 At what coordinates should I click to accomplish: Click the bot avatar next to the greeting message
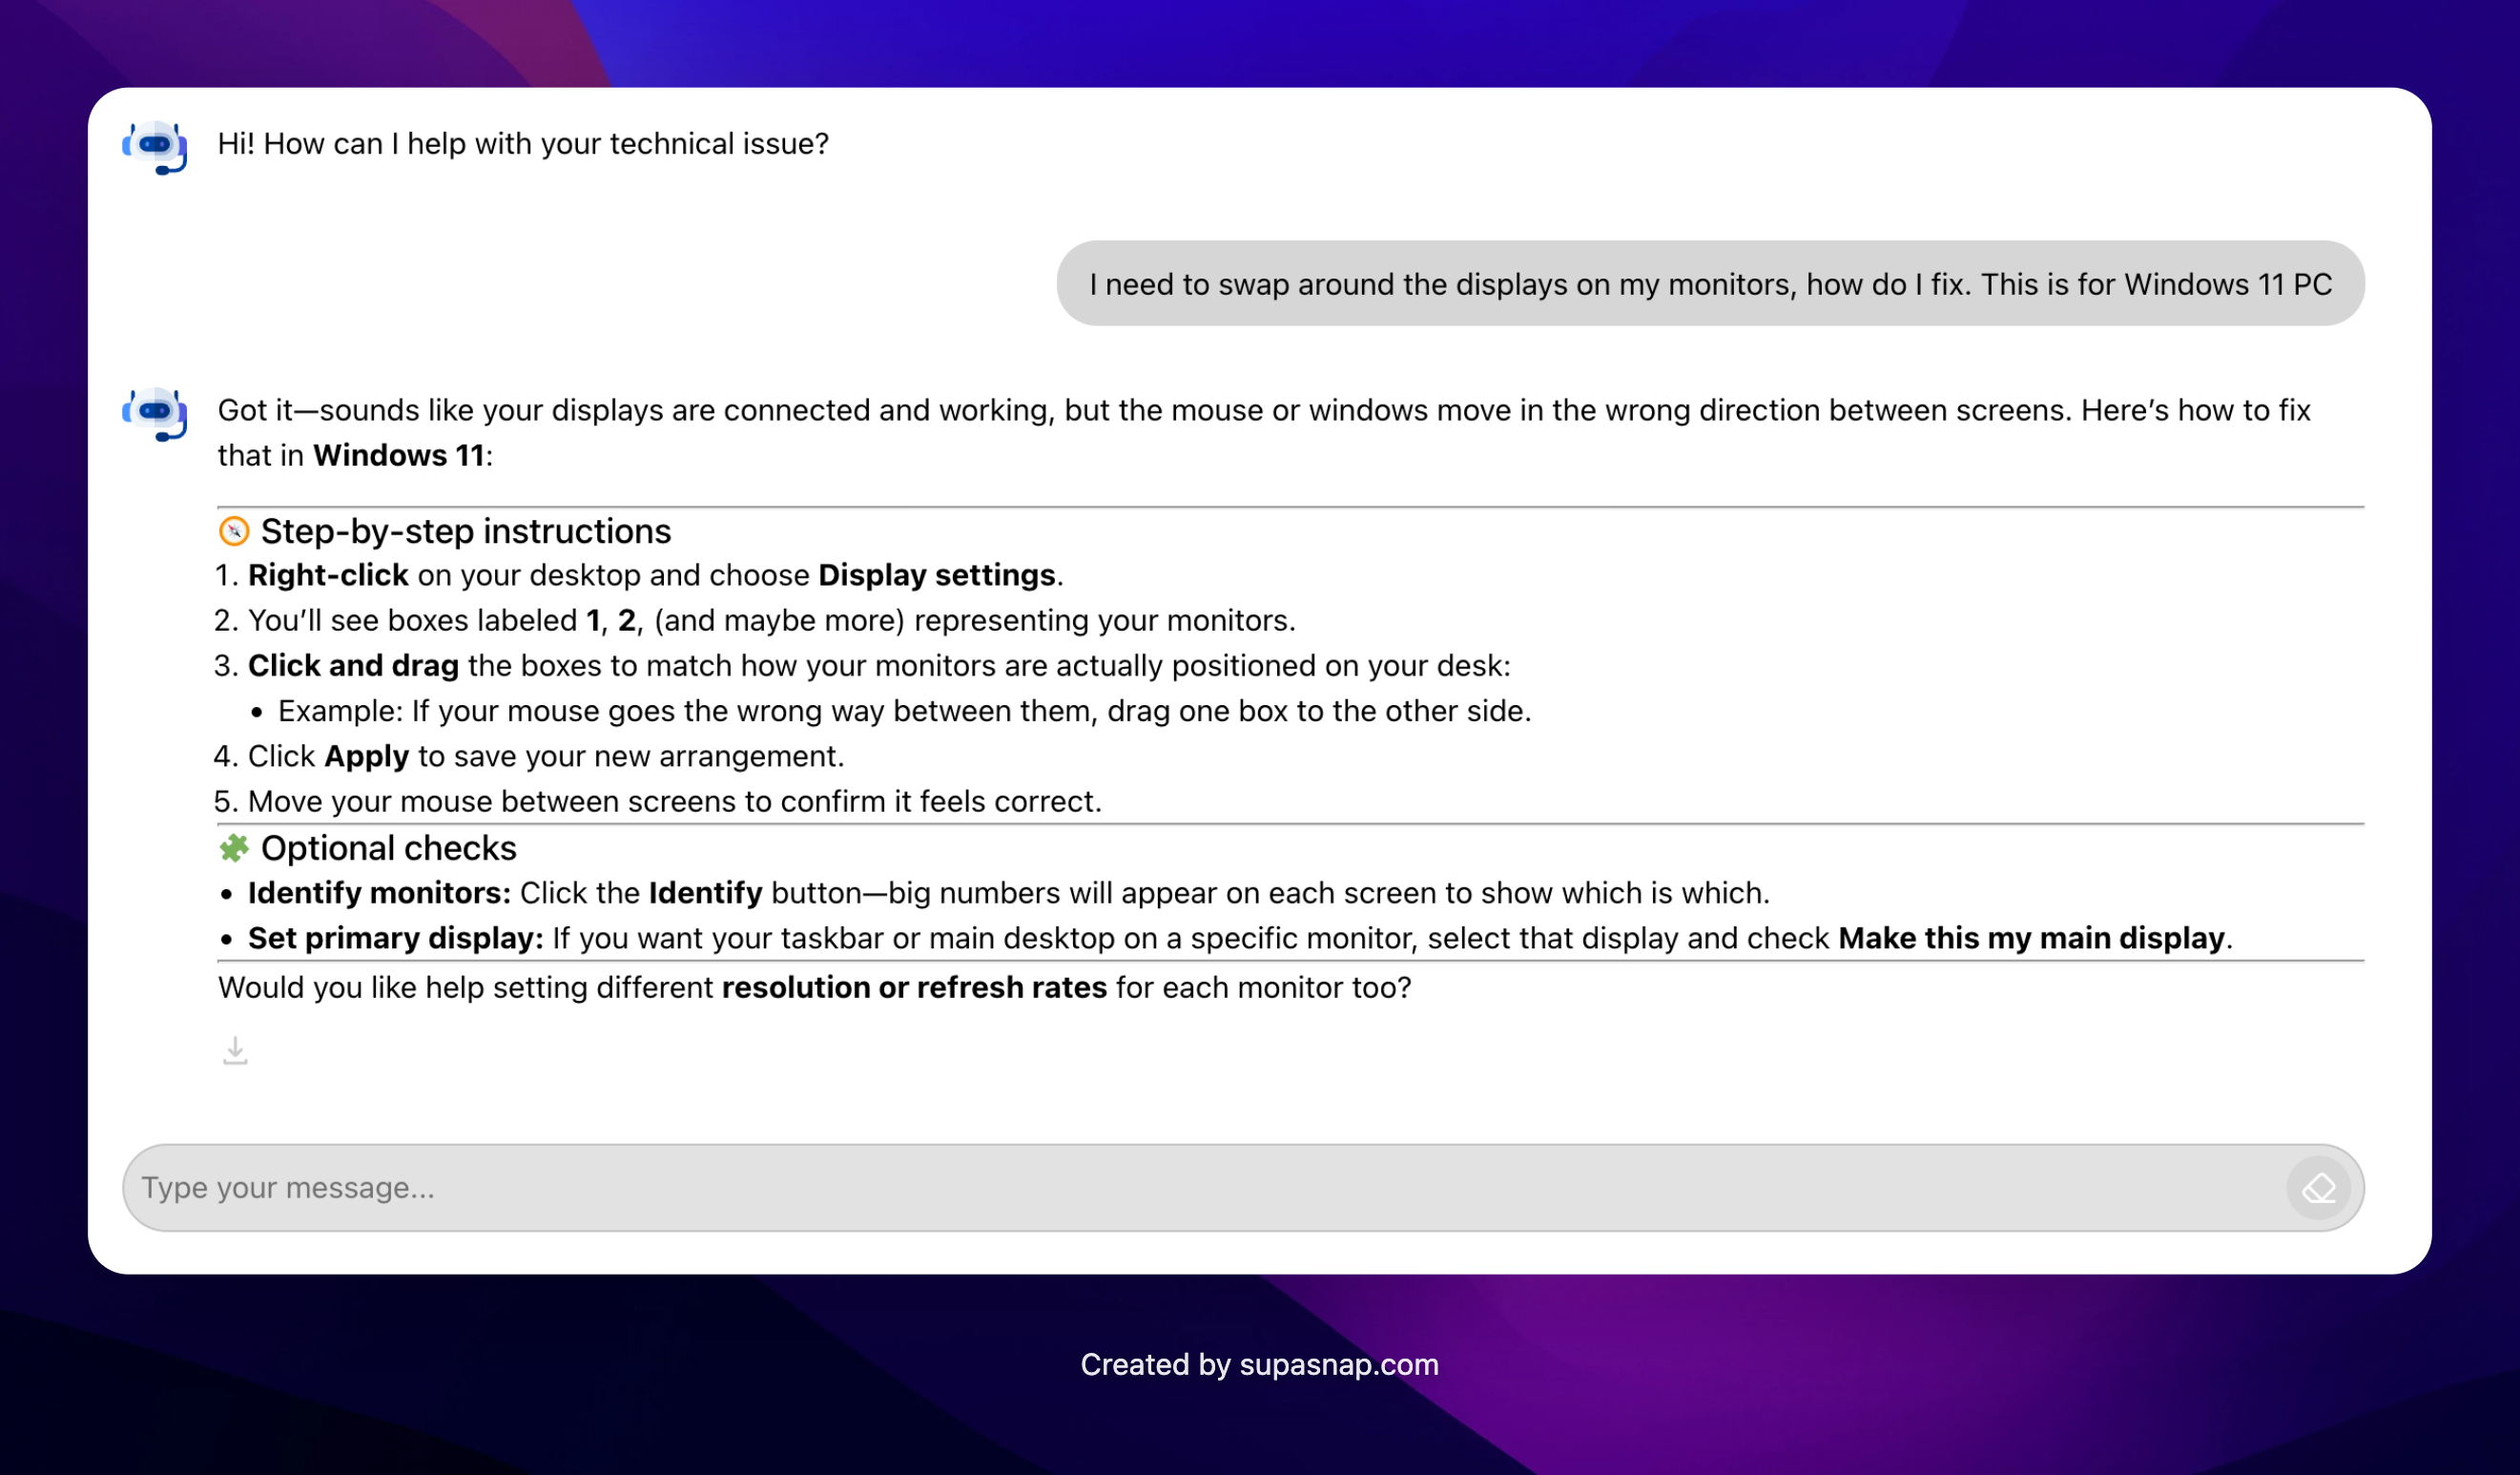tap(154, 147)
